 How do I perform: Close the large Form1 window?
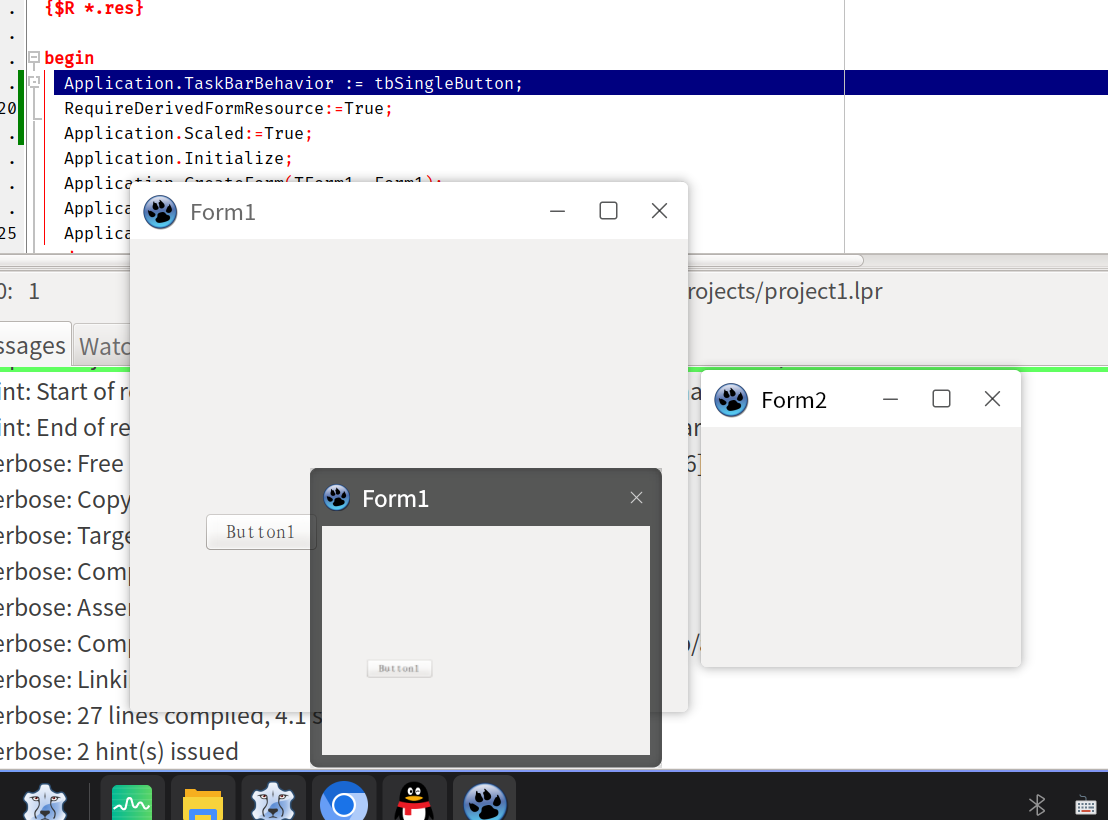coord(659,211)
